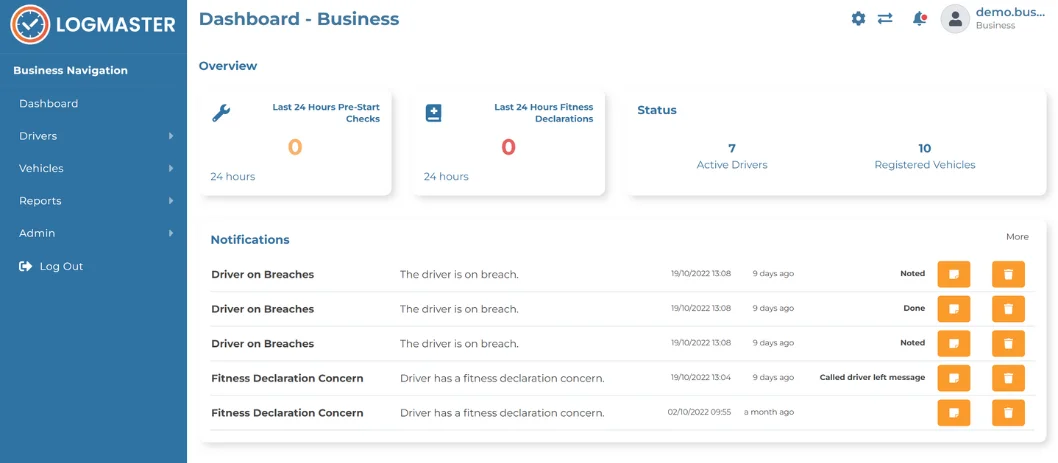Go to Dashboard in sidebar
Screen dimensions: 1058x463
(x=49, y=103)
